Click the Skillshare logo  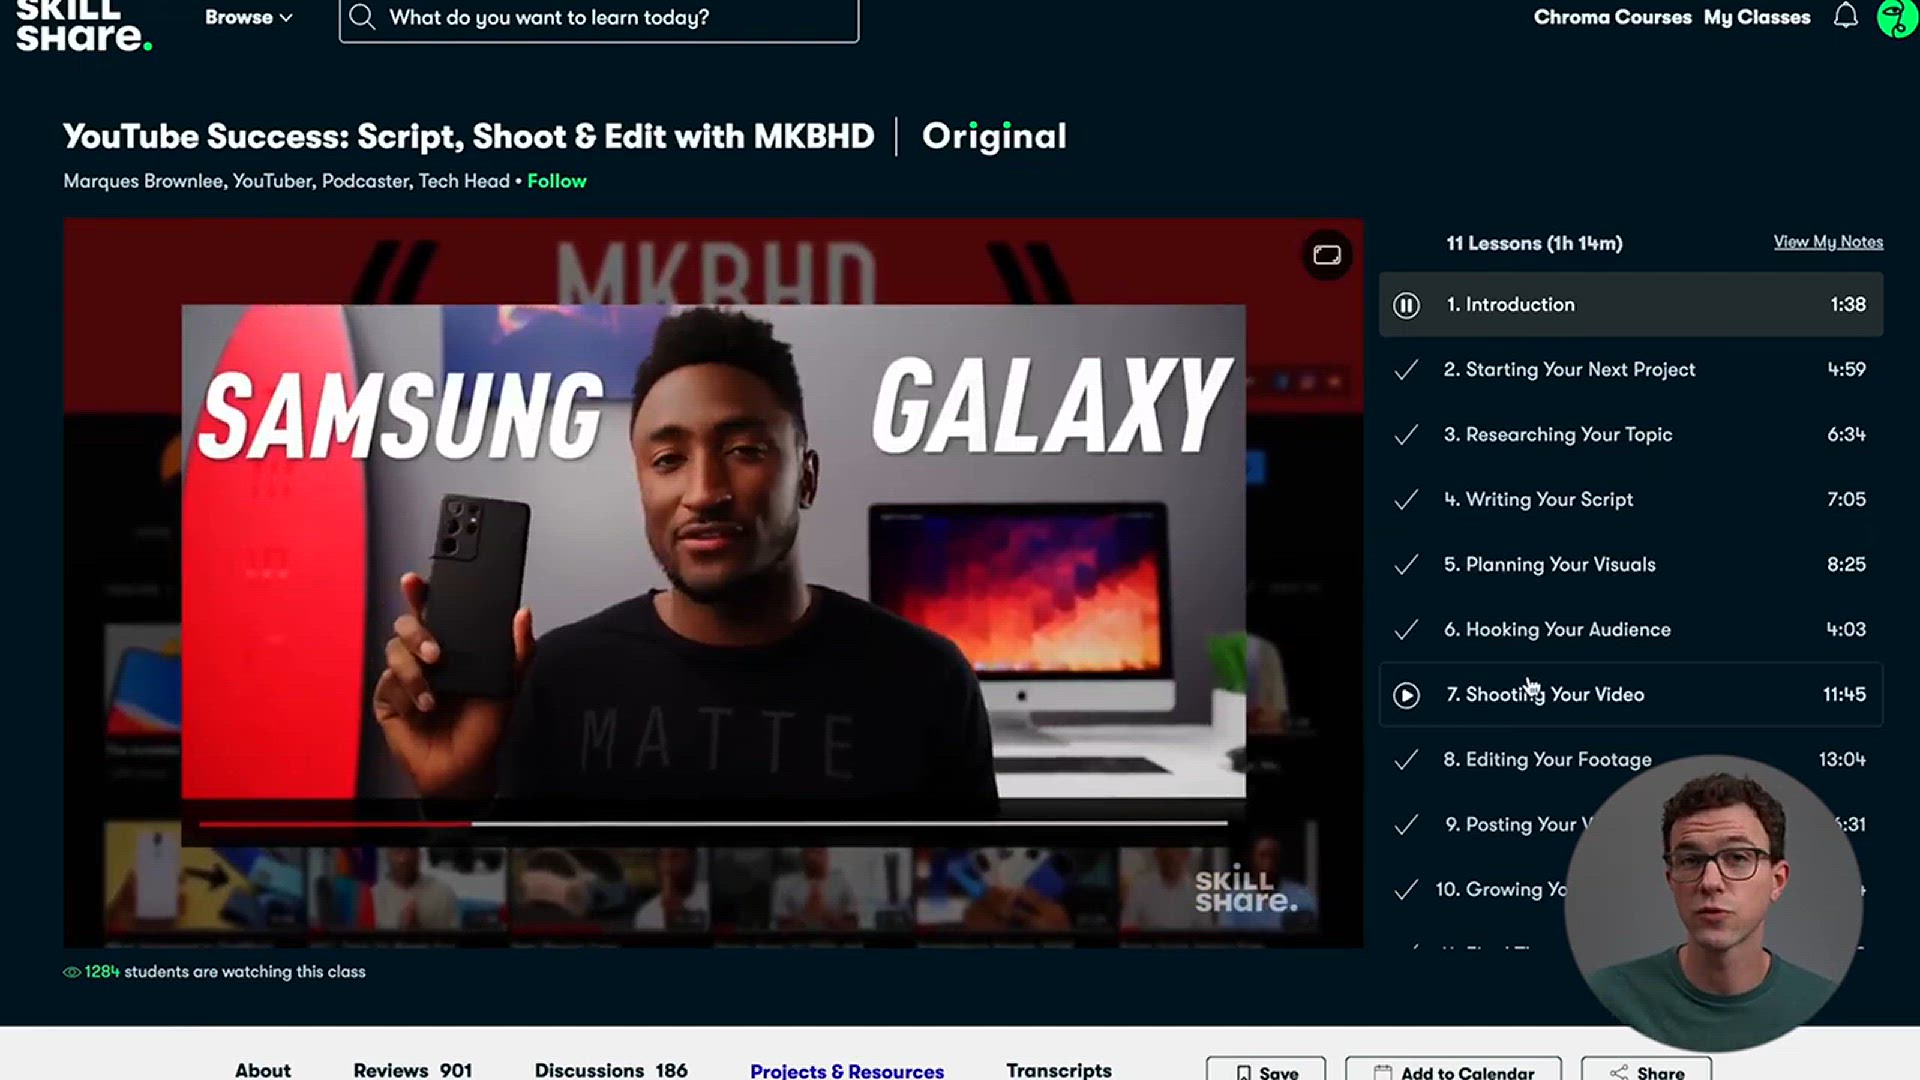[x=84, y=27]
